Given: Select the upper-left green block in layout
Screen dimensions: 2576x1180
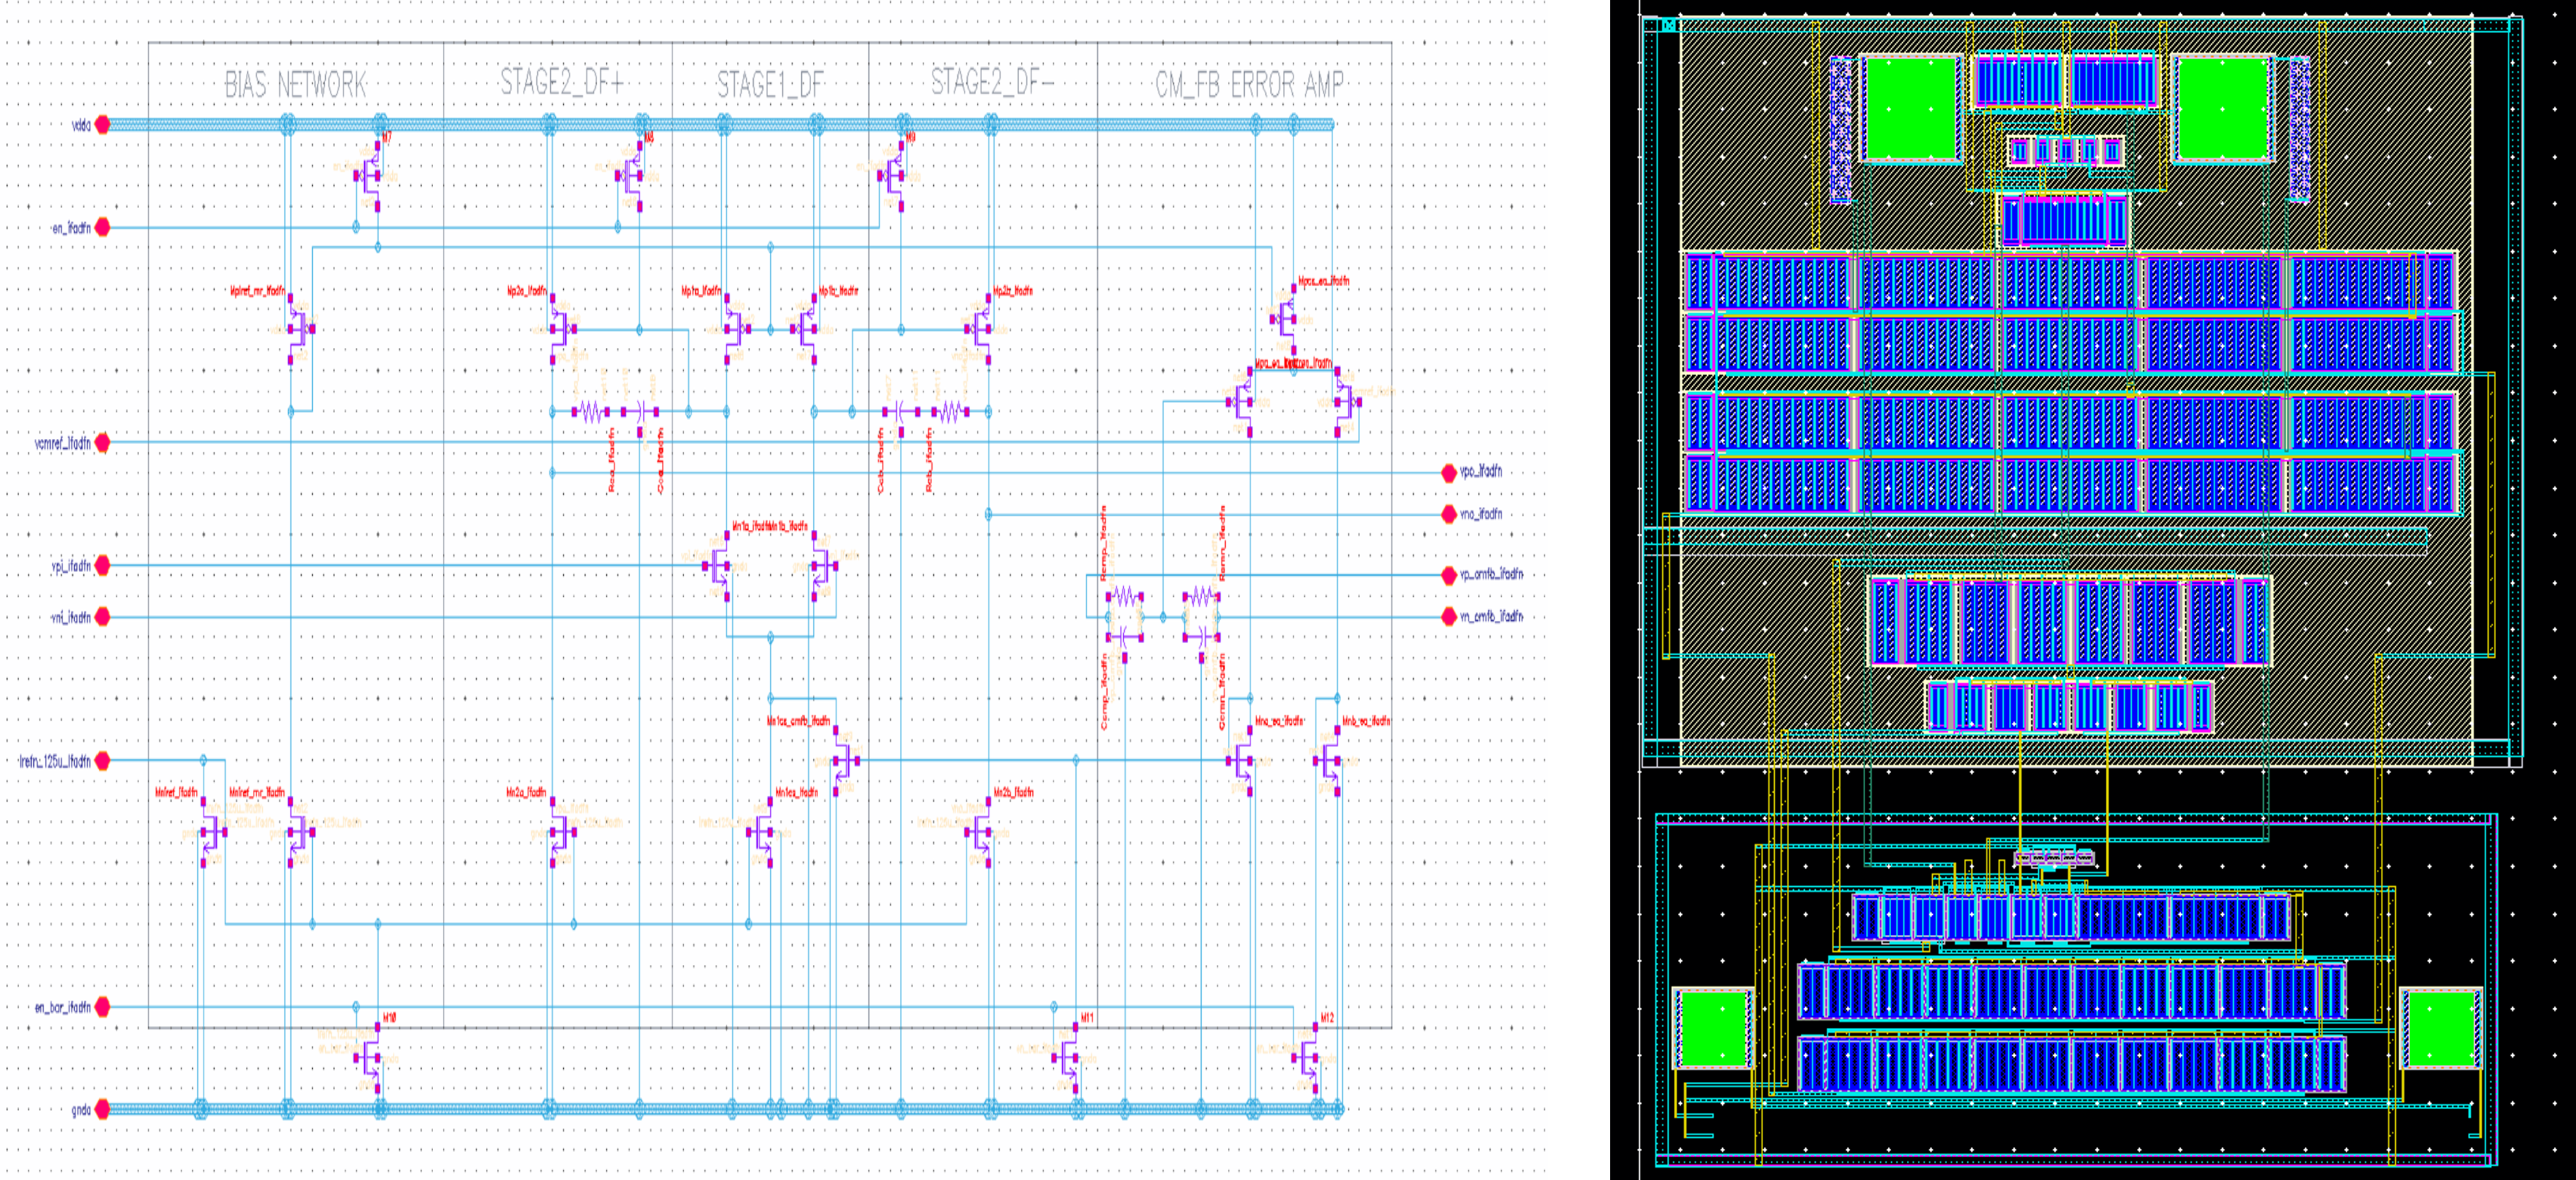Looking at the screenshot, I should 1911,108.
